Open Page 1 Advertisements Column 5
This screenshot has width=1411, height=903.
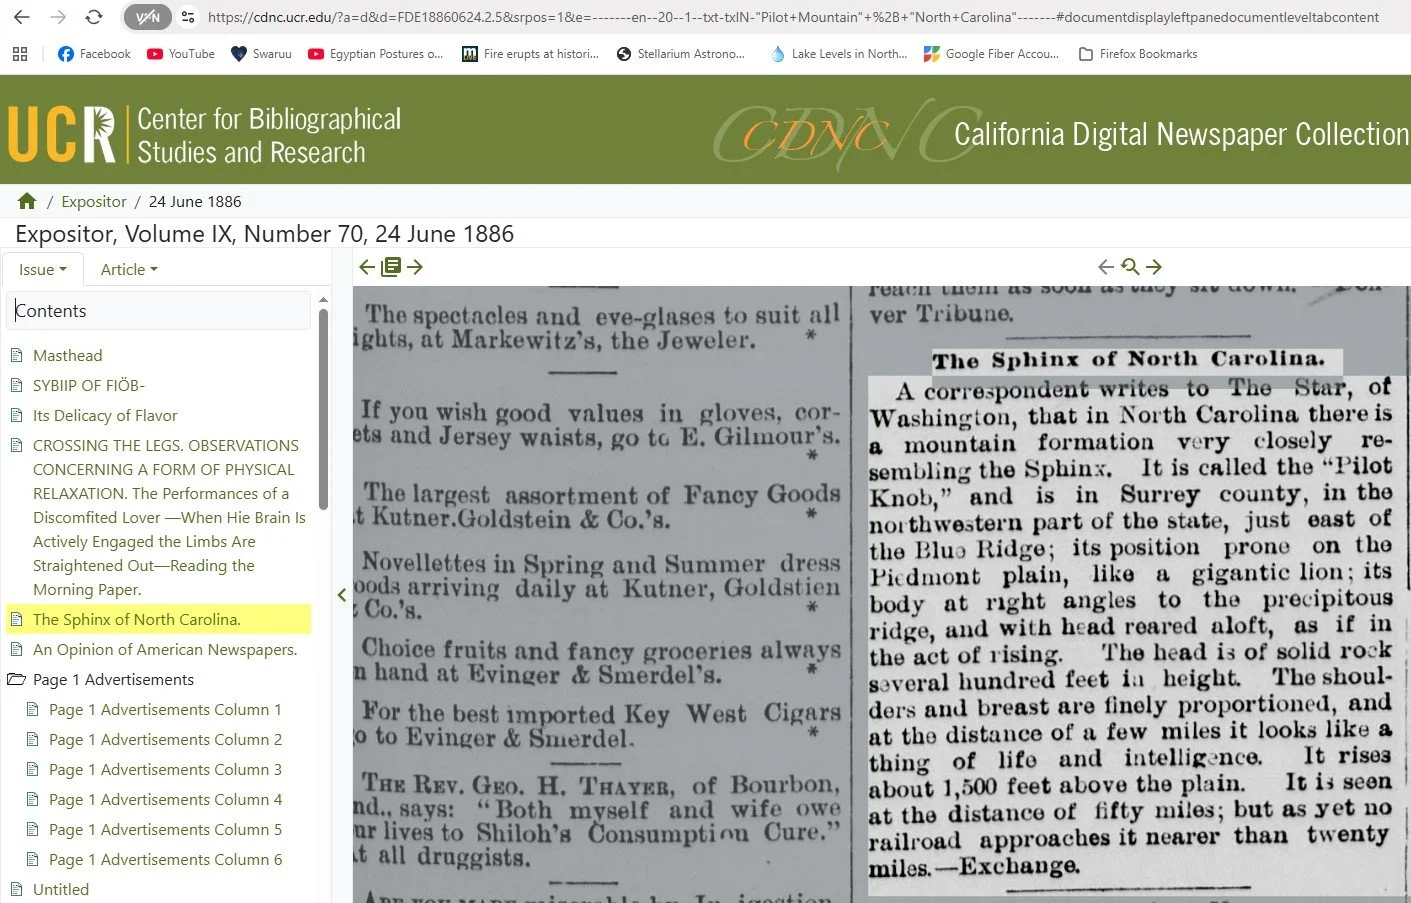point(165,829)
